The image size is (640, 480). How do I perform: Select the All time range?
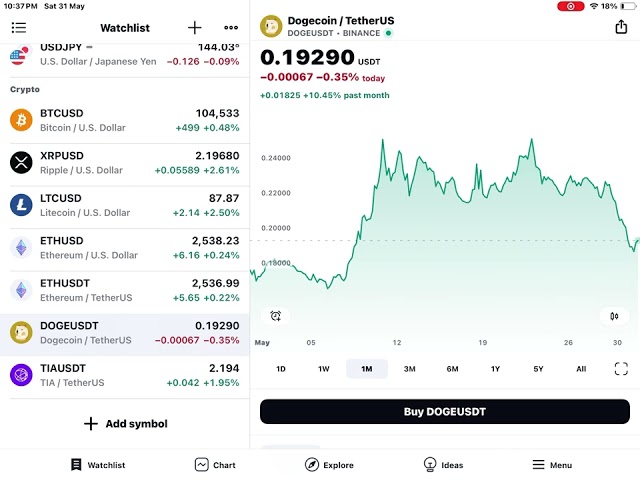[581, 369]
